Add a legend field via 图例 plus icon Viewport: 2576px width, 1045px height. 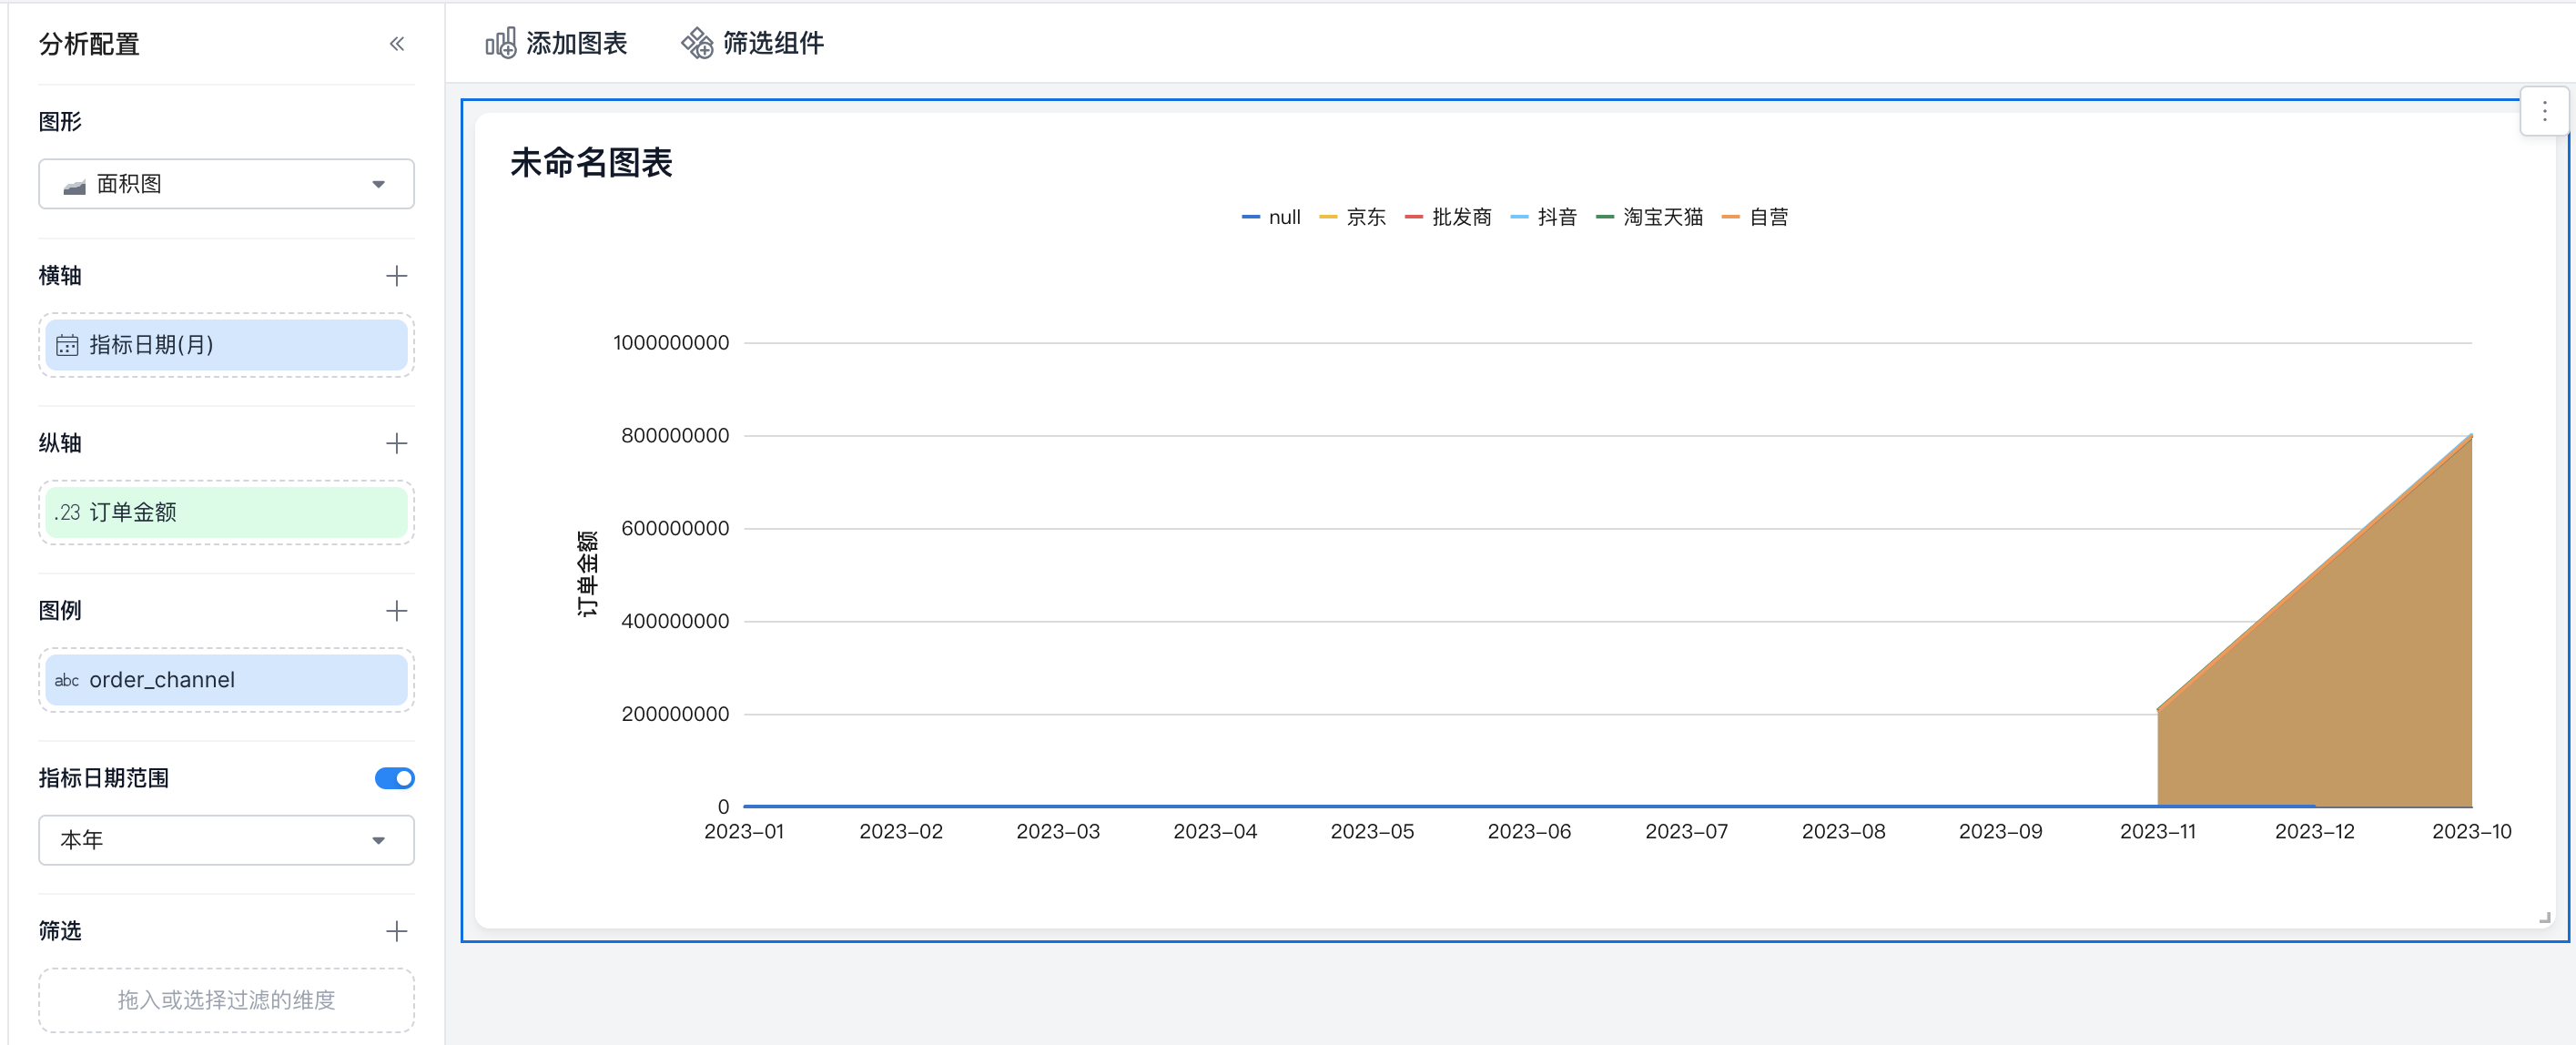click(397, 611)
